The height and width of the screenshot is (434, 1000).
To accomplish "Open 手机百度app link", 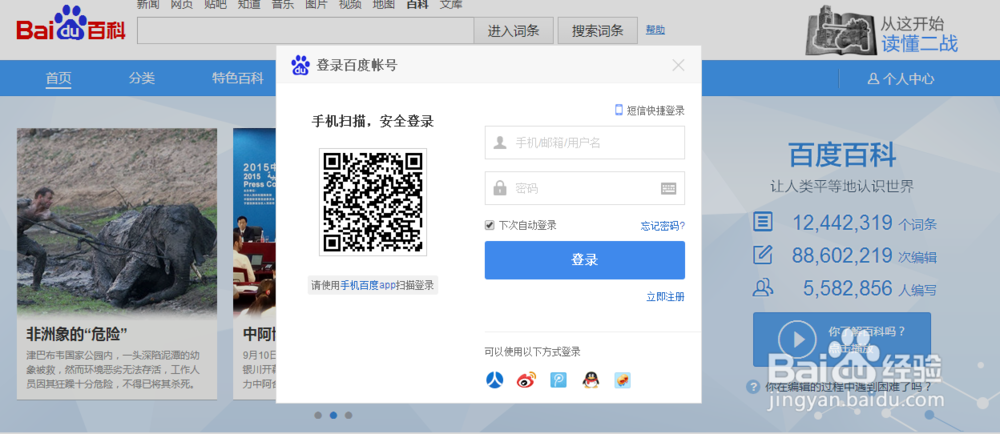I will 368,286.
